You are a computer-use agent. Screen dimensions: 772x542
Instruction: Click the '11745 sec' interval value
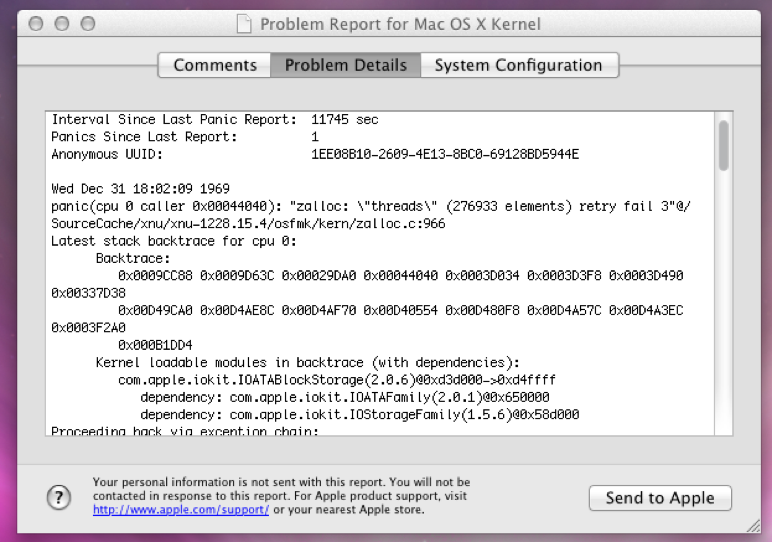tap(345, 120)
